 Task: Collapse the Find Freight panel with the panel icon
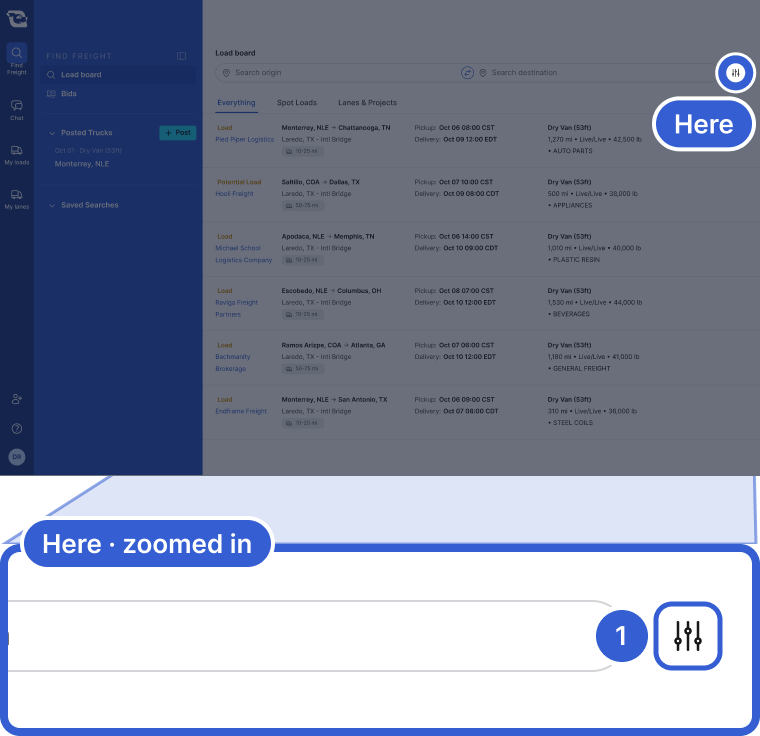pos(181,56)
